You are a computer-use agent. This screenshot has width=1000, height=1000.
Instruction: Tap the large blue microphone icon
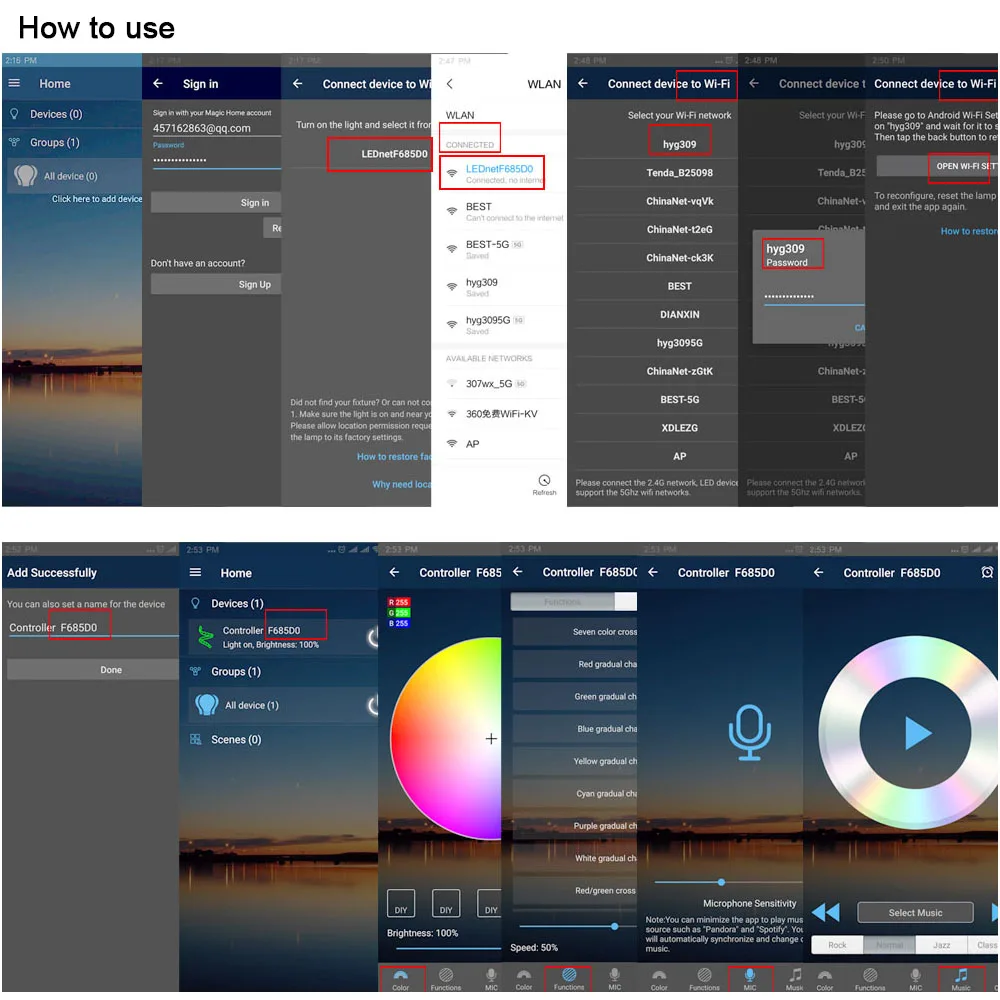tap(749, 732)
